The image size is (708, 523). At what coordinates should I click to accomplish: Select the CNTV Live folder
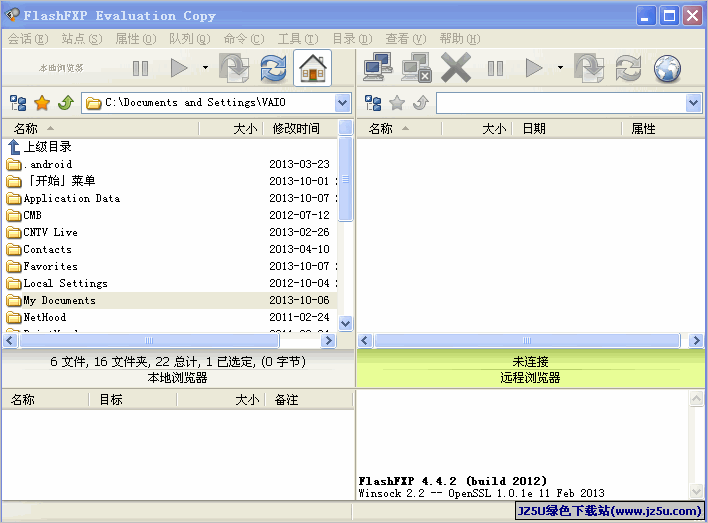point(42,232)
